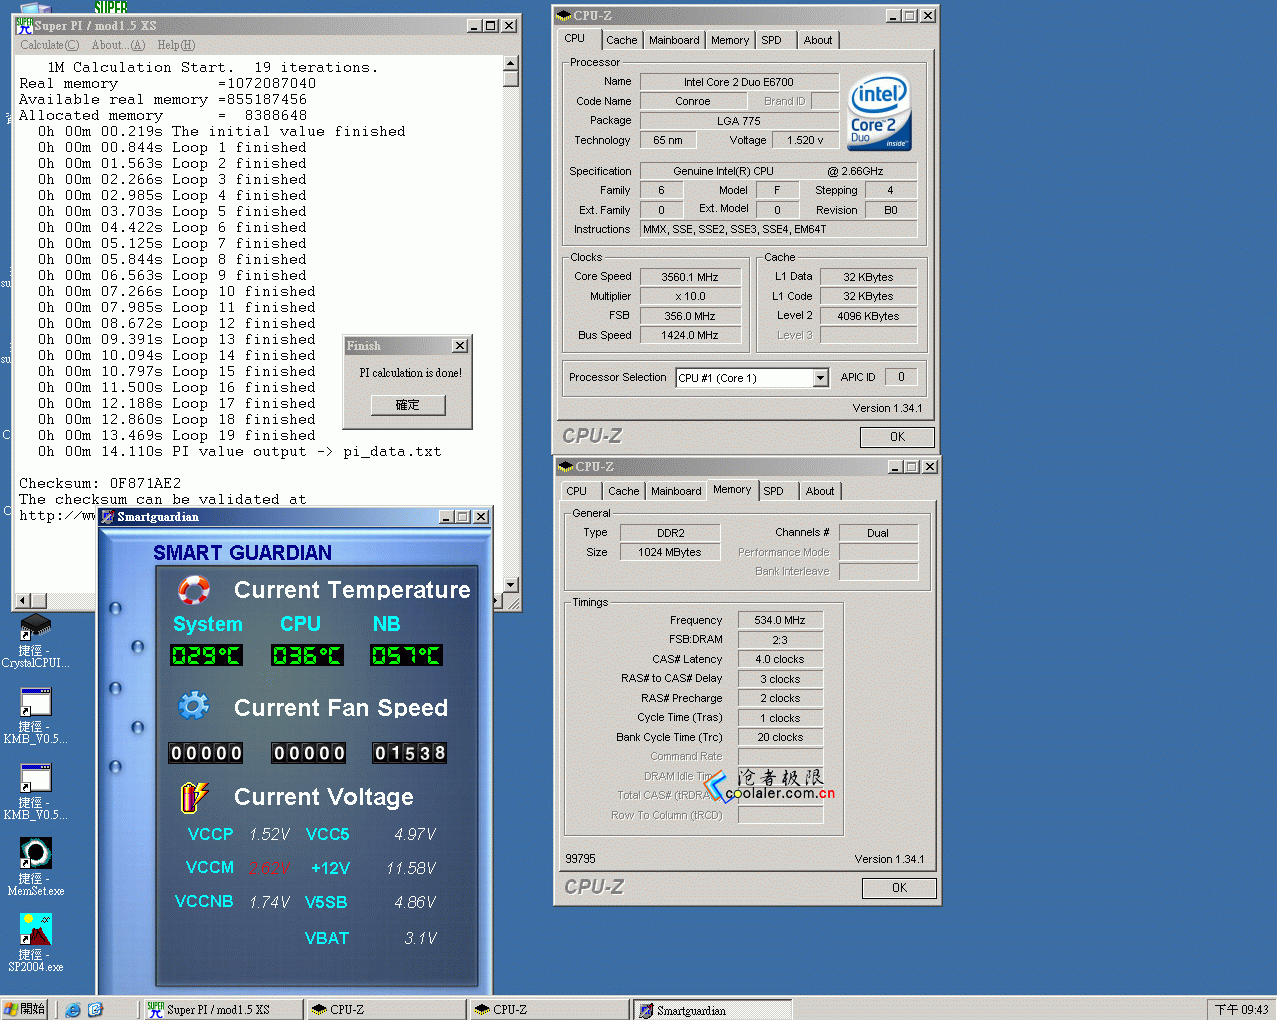Click the Intel Core 2 Duo logo
The width and height of the screenshot is (1277, 1020).
pyautogui.click(x=879, y=112)
